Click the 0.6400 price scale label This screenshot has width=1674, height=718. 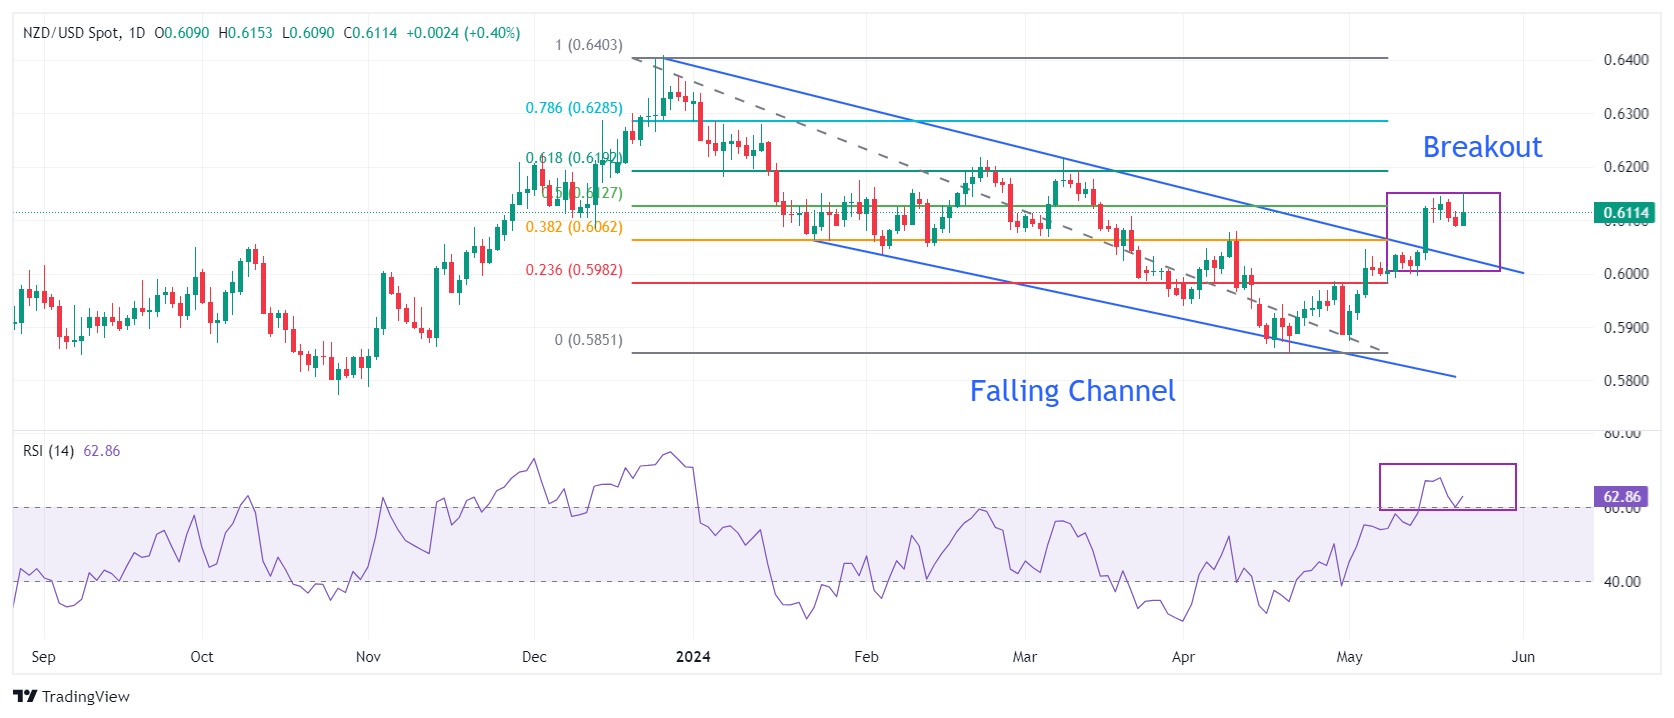tap(1626, 60)
